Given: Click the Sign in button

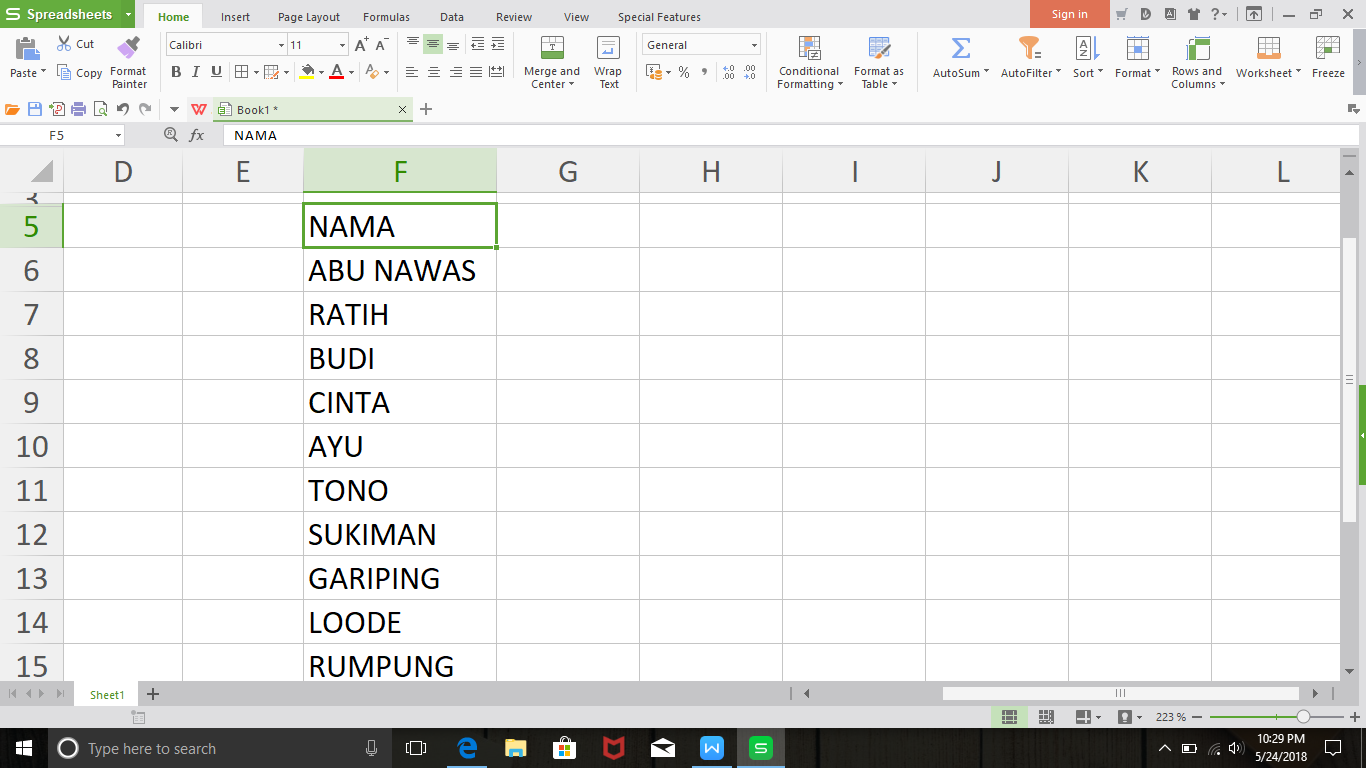Looking at the screenshot, I should tap(1068, 14).
